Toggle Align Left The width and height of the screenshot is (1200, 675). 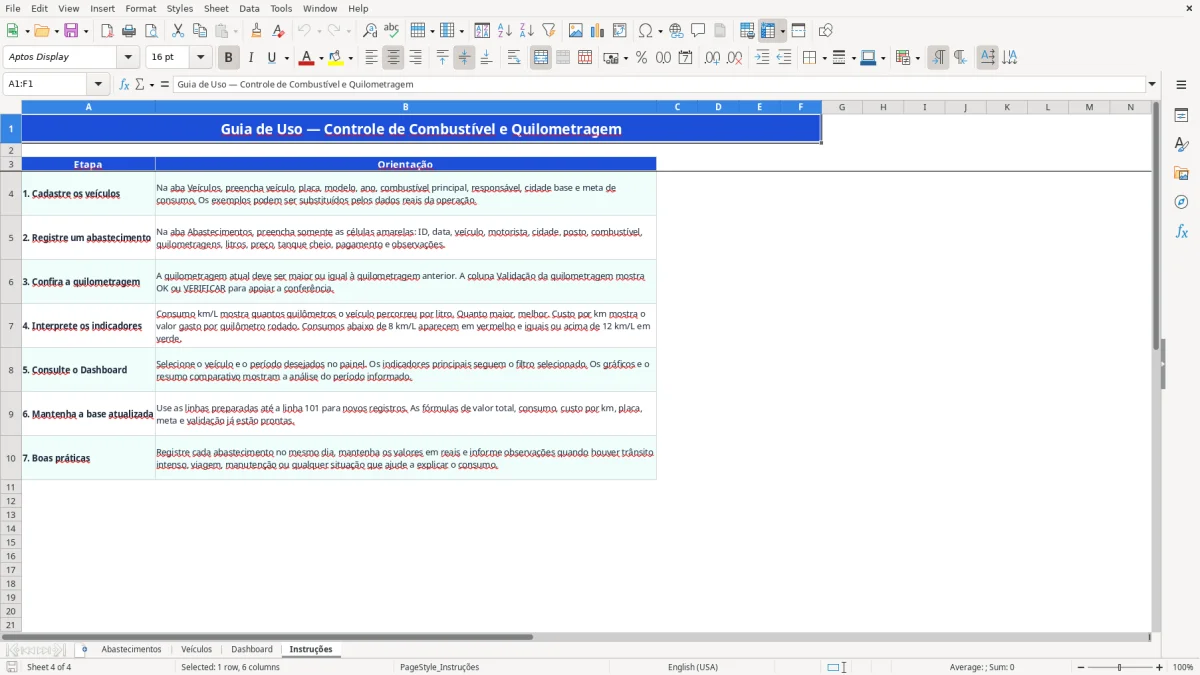pyautogui.click(x=371, y=58)
